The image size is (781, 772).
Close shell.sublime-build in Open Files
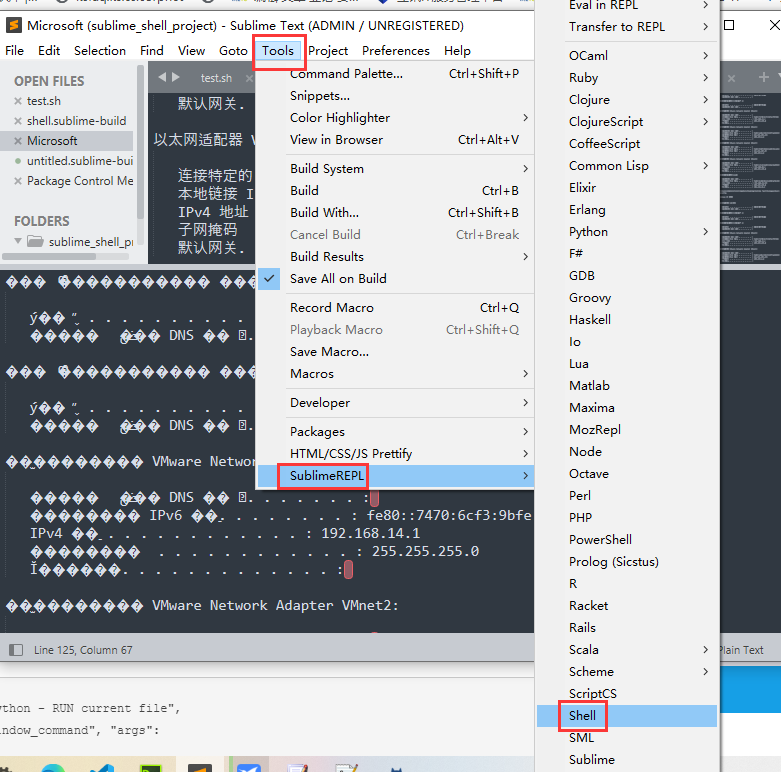18,121
